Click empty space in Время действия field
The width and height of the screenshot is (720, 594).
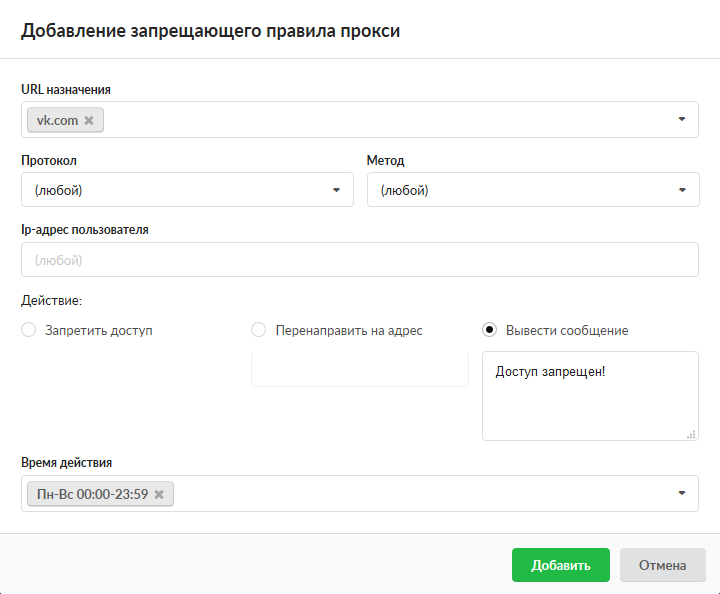420,493
